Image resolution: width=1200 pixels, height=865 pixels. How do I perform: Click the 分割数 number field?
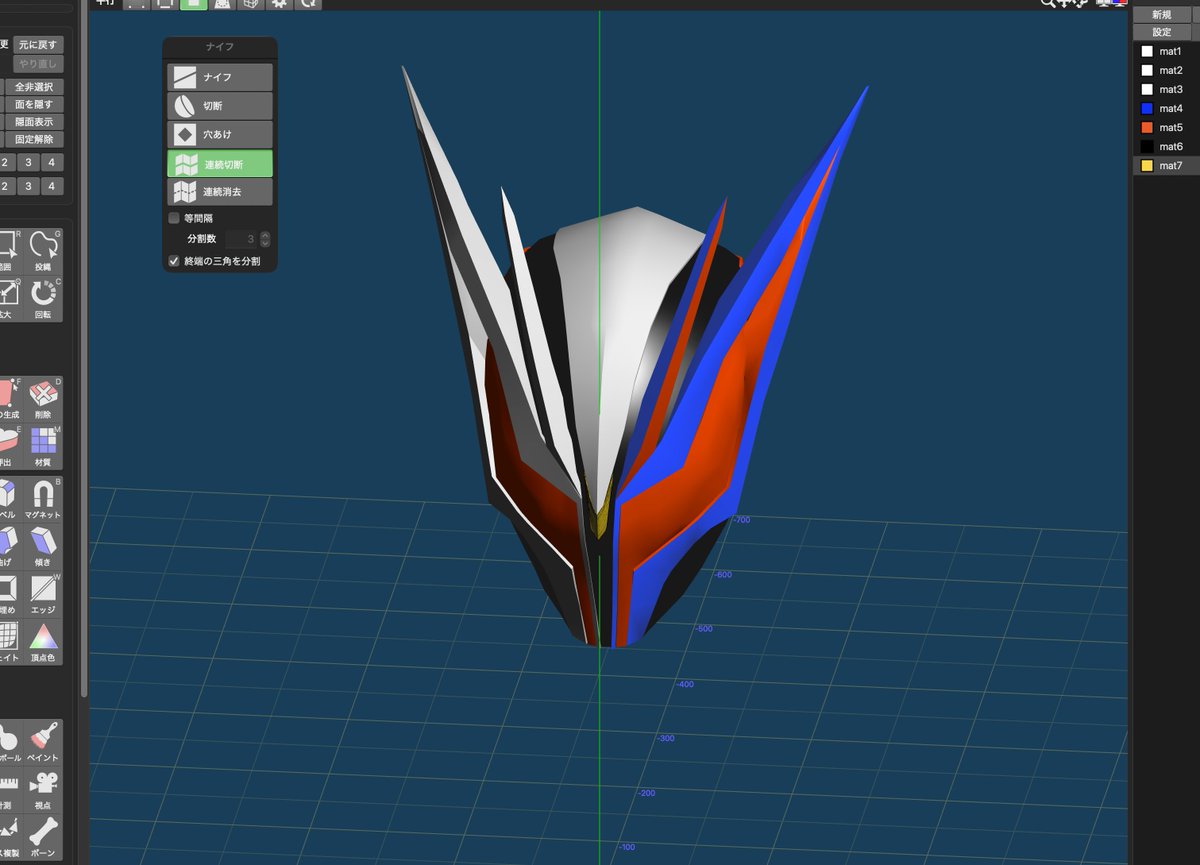pos(241,239)
